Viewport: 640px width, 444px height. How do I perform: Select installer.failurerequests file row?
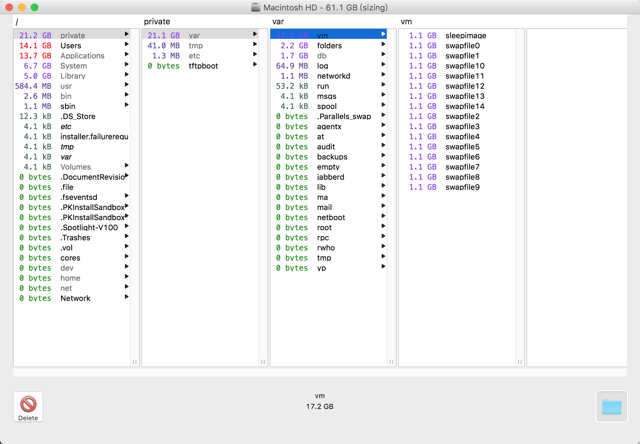click(x=72, y=136)
